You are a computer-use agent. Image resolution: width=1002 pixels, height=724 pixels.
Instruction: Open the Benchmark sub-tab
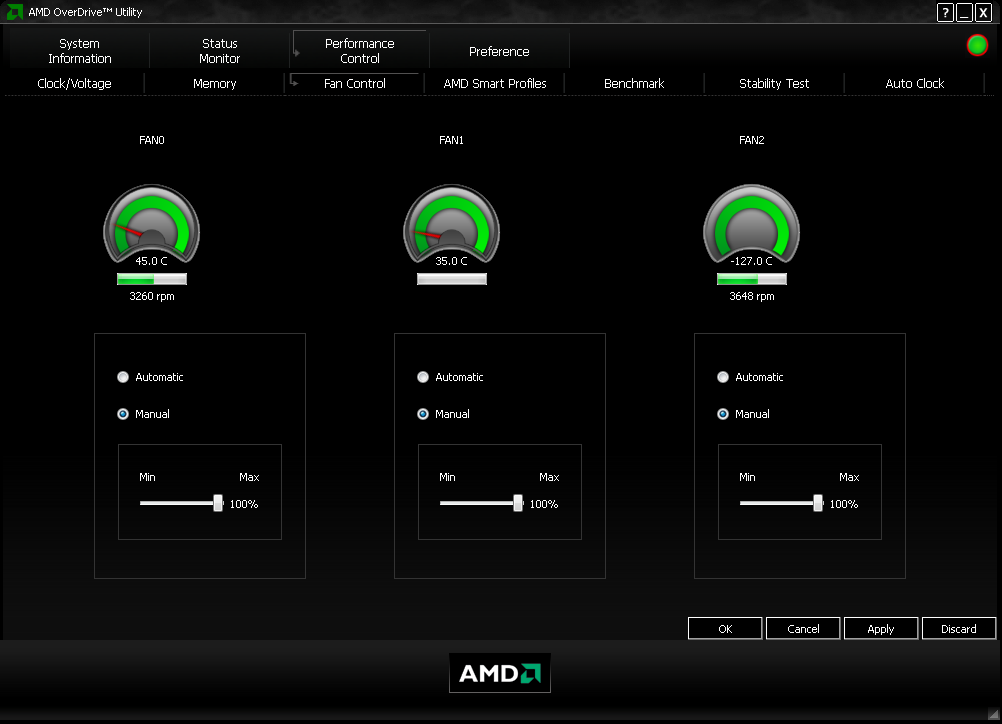click(634, 84)
